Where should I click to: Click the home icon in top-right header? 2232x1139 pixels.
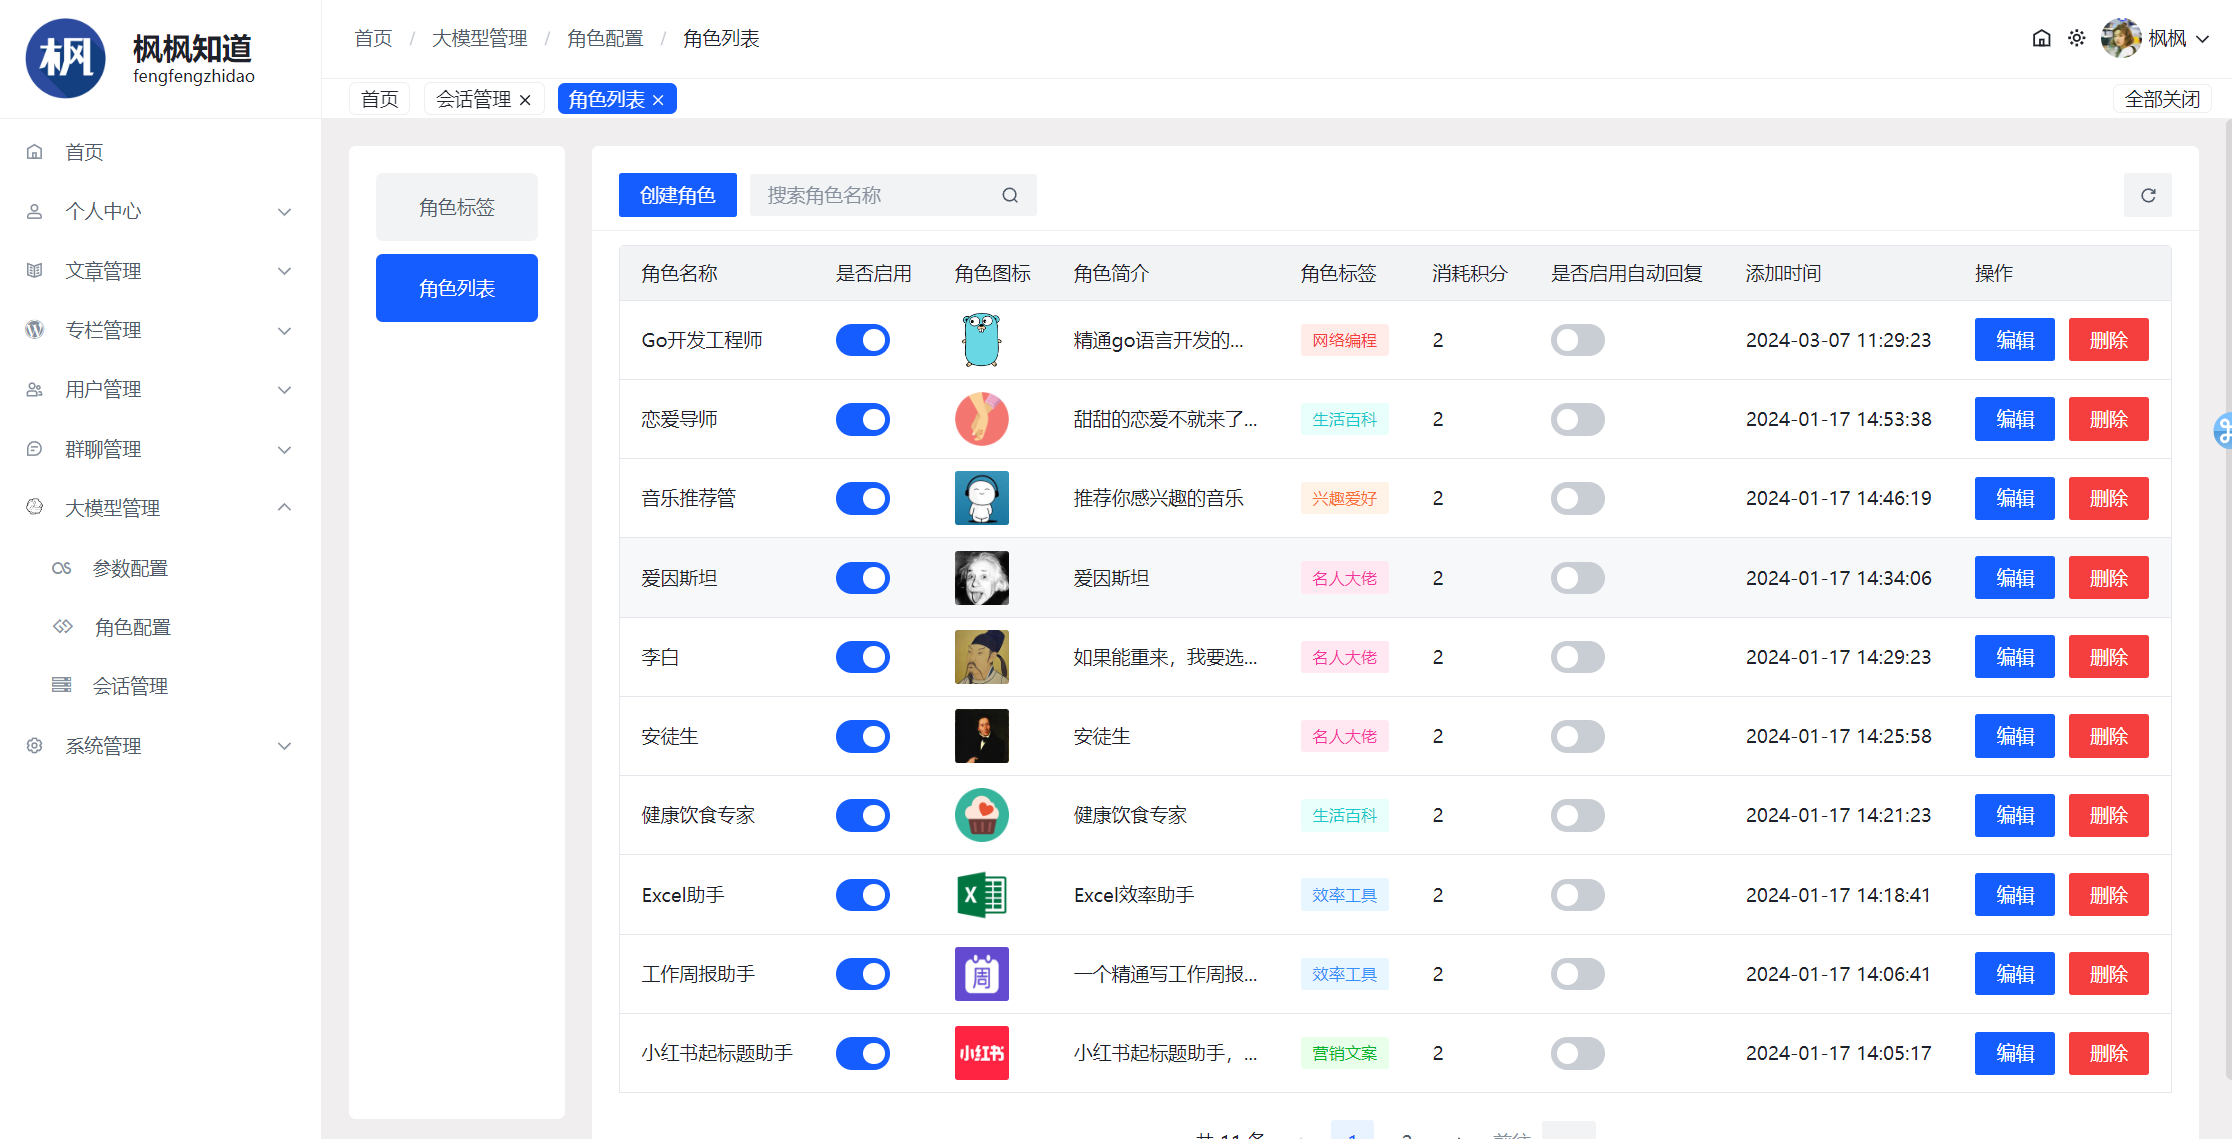click(x=2041, y=38)
